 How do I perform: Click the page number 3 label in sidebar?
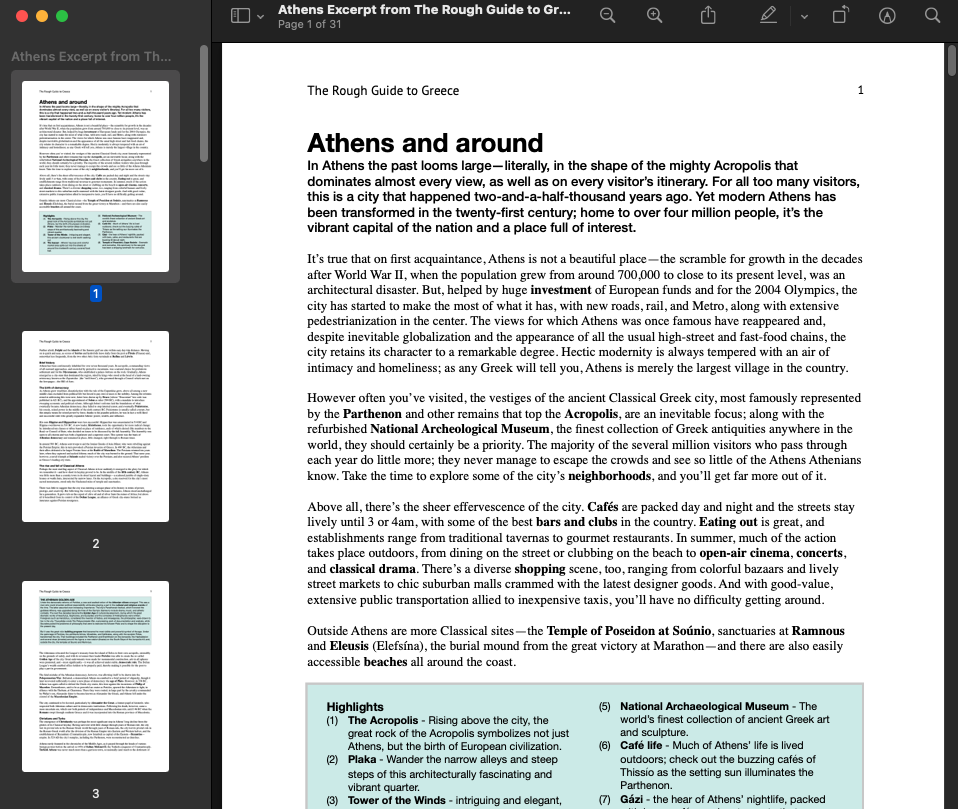click(95, 794)
